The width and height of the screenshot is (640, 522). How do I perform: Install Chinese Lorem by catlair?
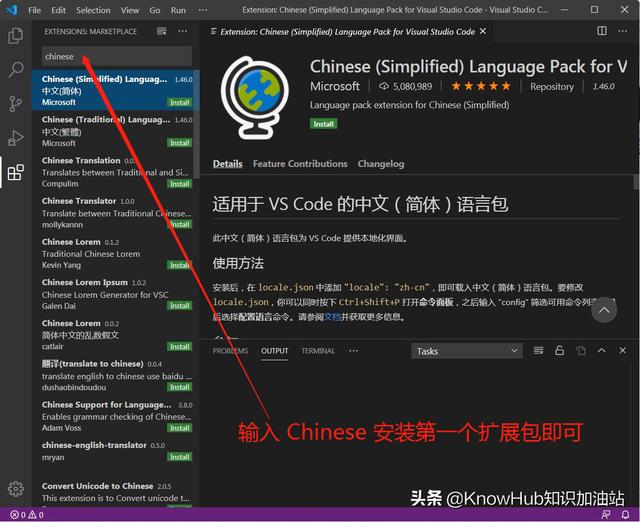point(180,347)
